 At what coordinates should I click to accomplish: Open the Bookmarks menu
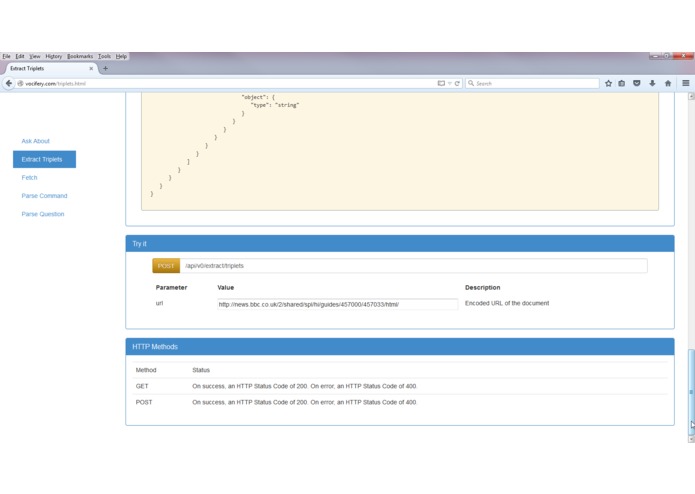(80, 56)
